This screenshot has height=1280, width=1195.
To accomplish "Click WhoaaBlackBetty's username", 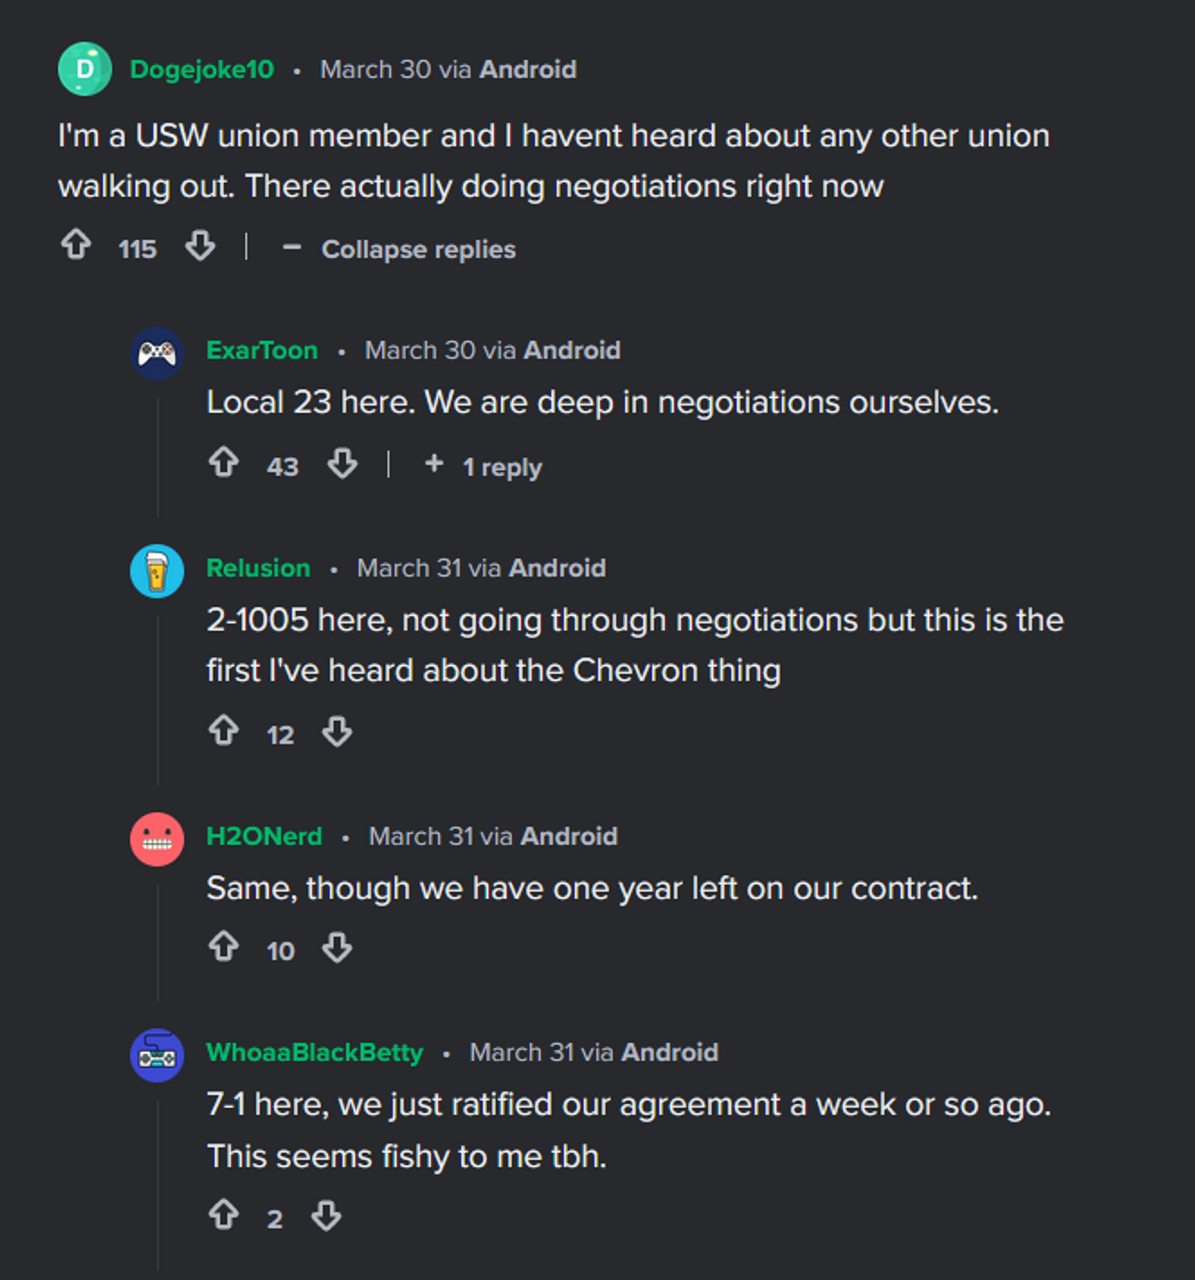I will coord(315,1052).
